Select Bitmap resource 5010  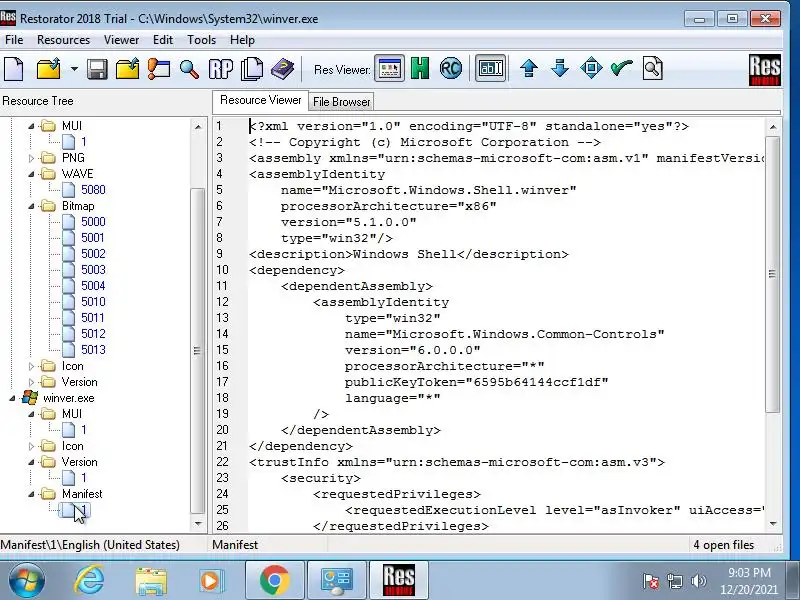tap(93, 302)
